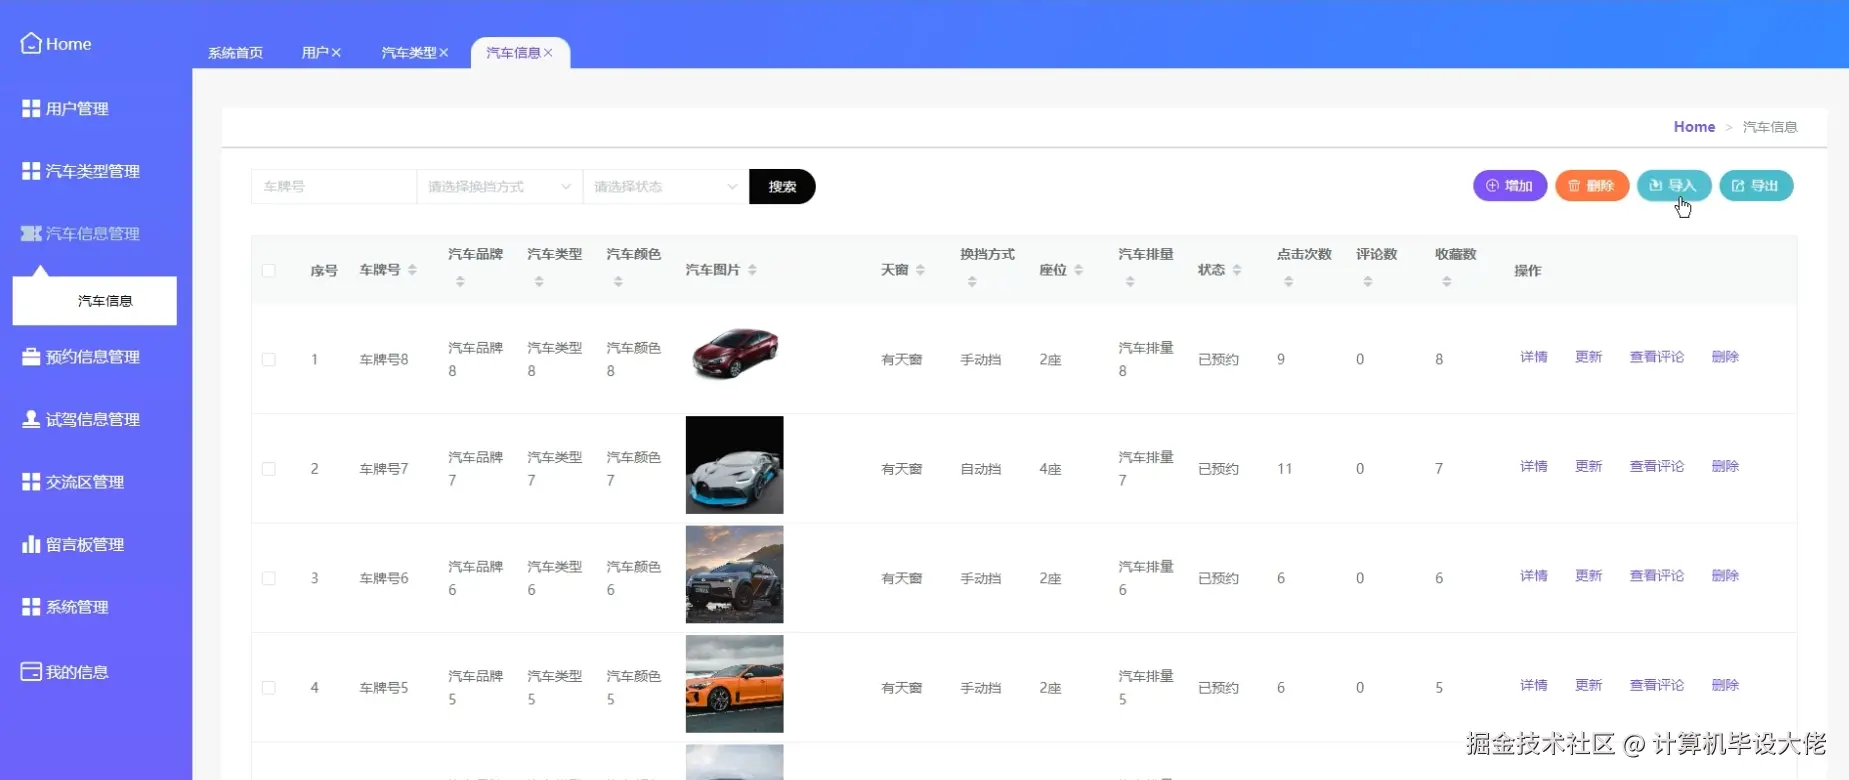Click 查看评论 for 车牌号6
The height and width of the screenshot is (780, 1849).
point(1657,575)
